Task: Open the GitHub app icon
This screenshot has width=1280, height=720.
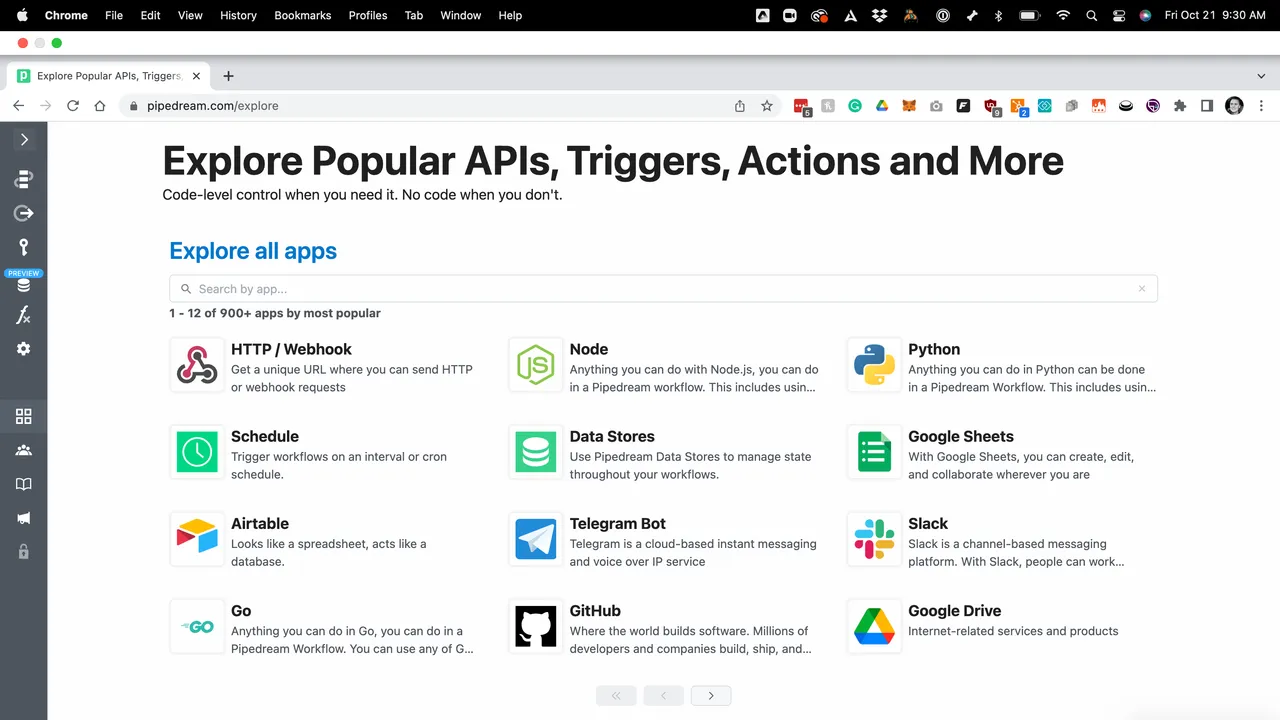Action: click(536, 626)
